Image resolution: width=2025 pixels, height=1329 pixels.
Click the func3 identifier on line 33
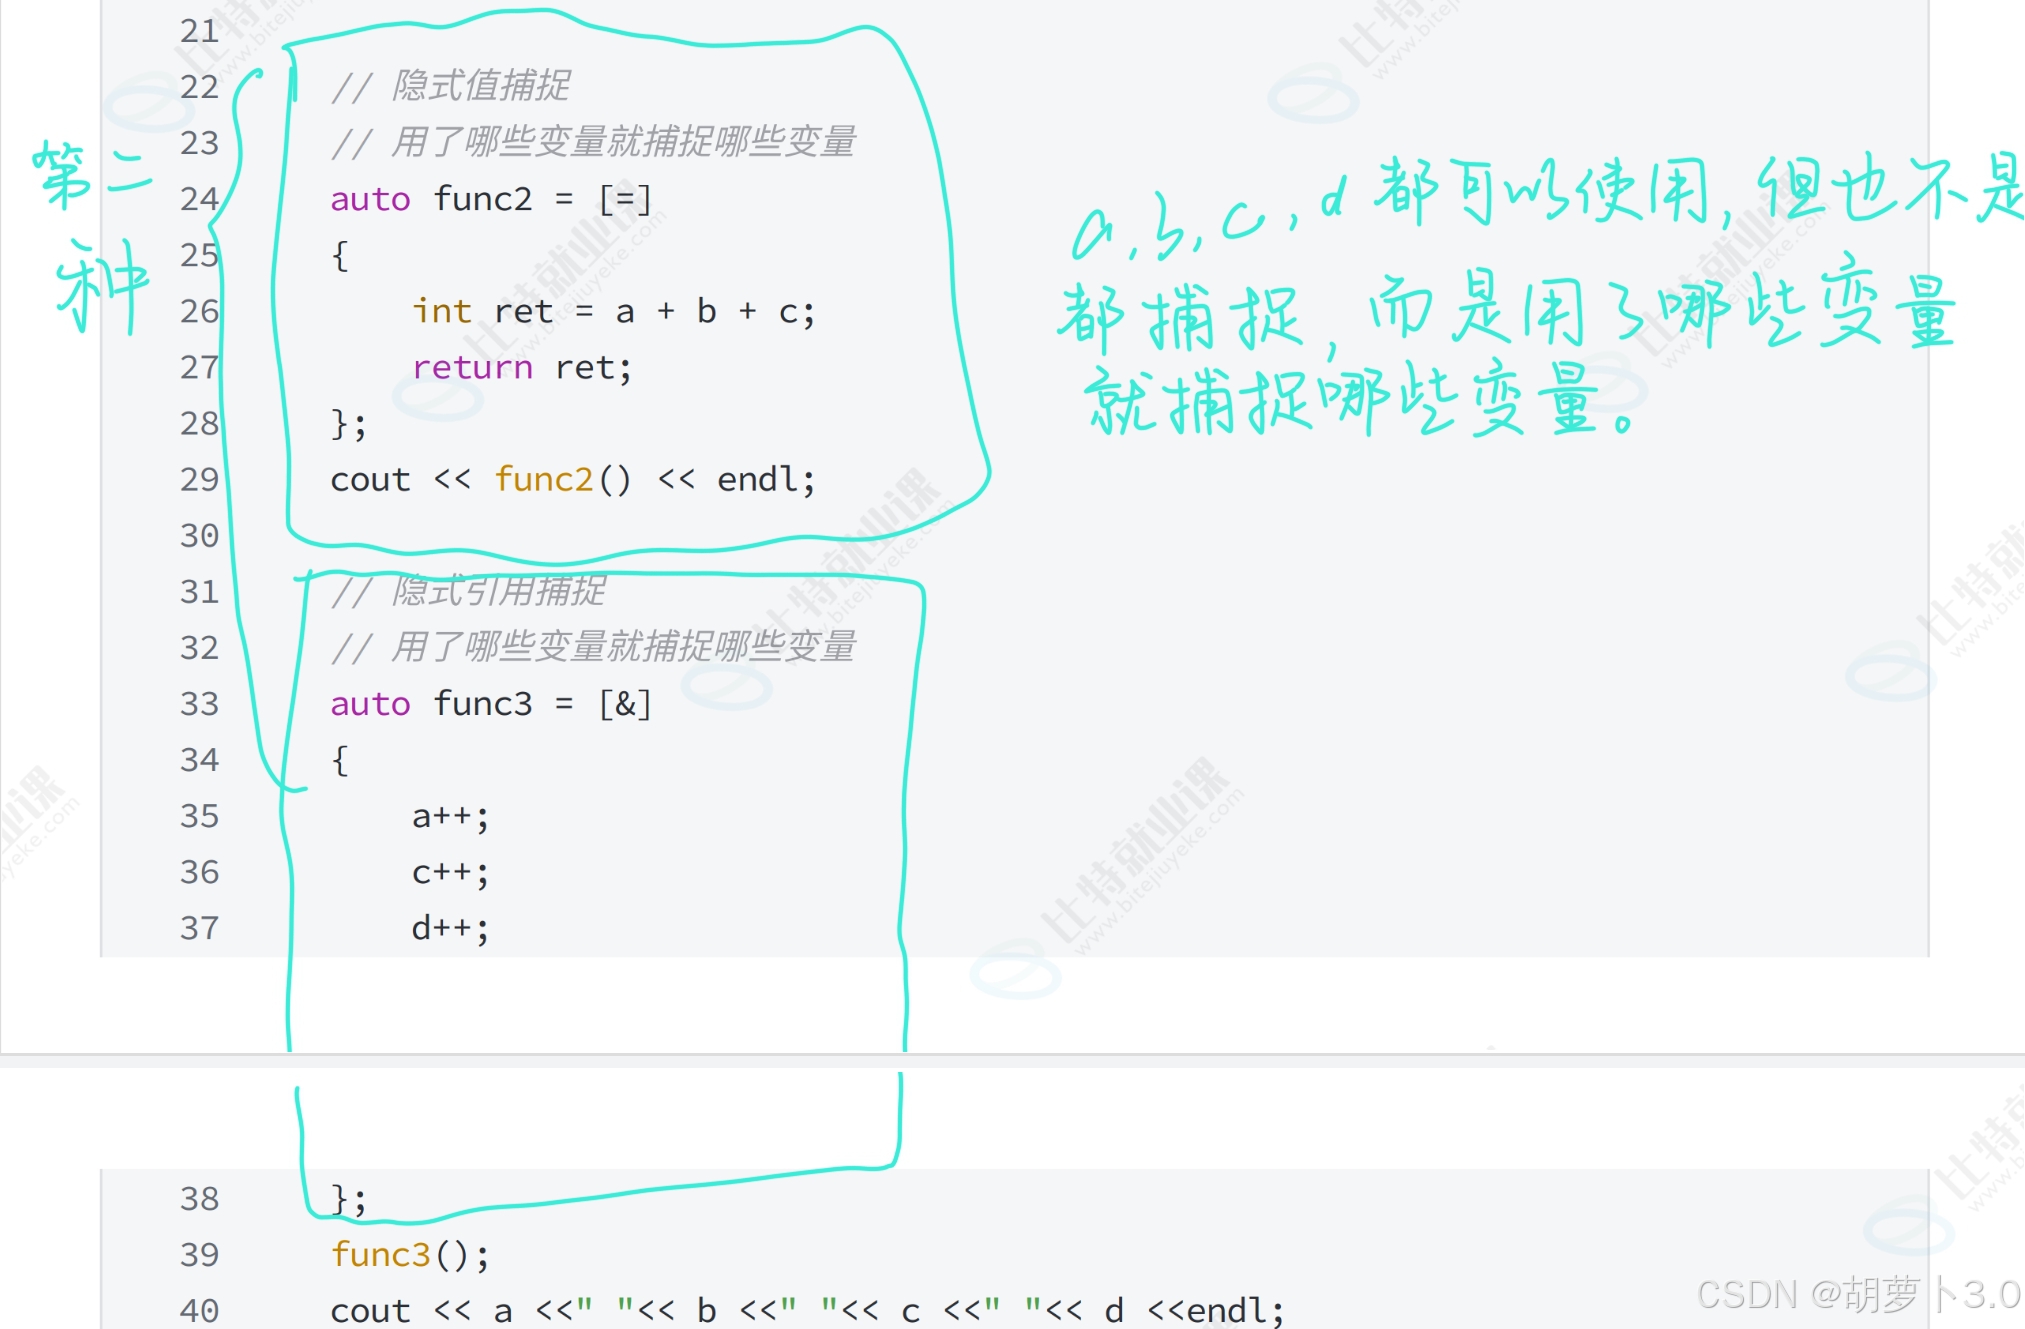tap(482, 704)
